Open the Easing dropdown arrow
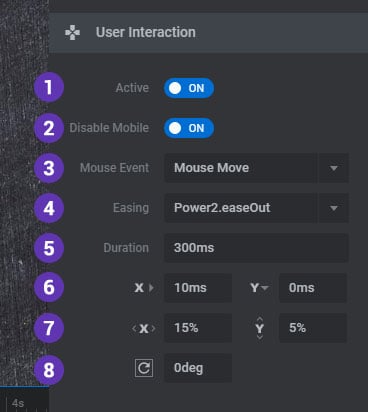The height and width of the screenshot is (412, 368). (334, 208)
